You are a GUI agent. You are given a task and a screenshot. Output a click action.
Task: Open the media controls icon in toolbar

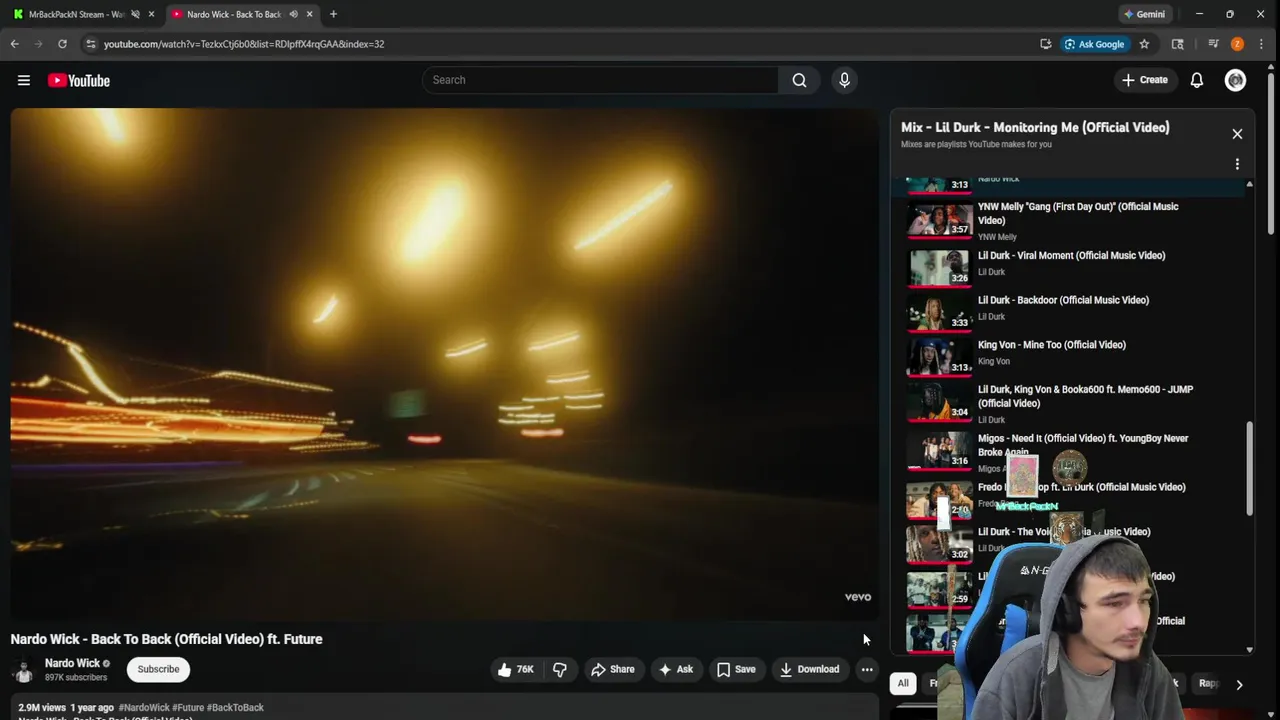[1213, 44]
